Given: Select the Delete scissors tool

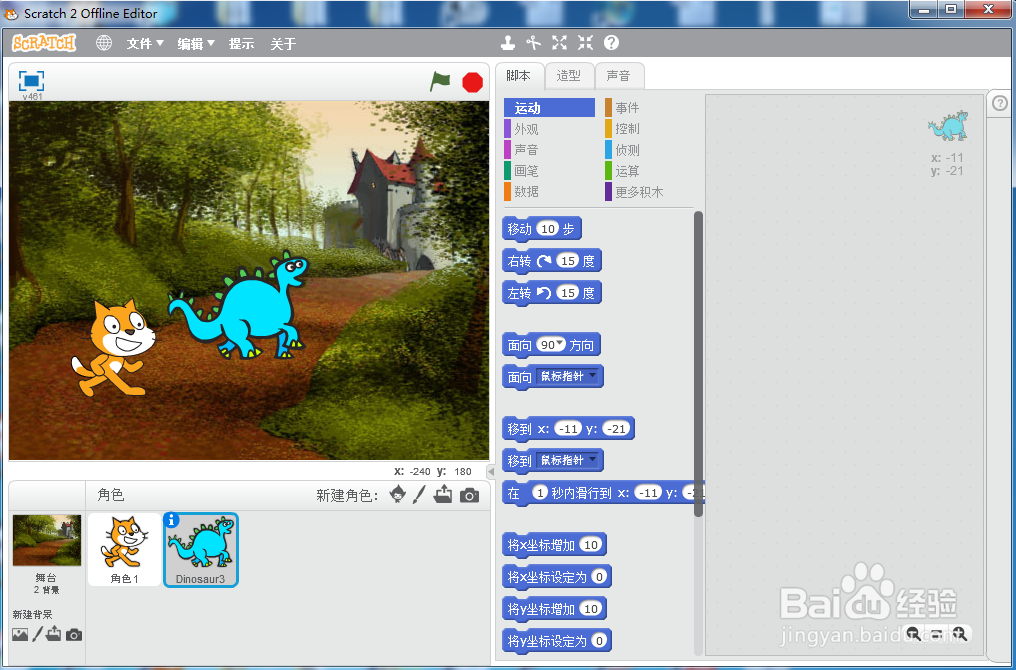Looking at the screenshot, I should (x=533, y=43).
